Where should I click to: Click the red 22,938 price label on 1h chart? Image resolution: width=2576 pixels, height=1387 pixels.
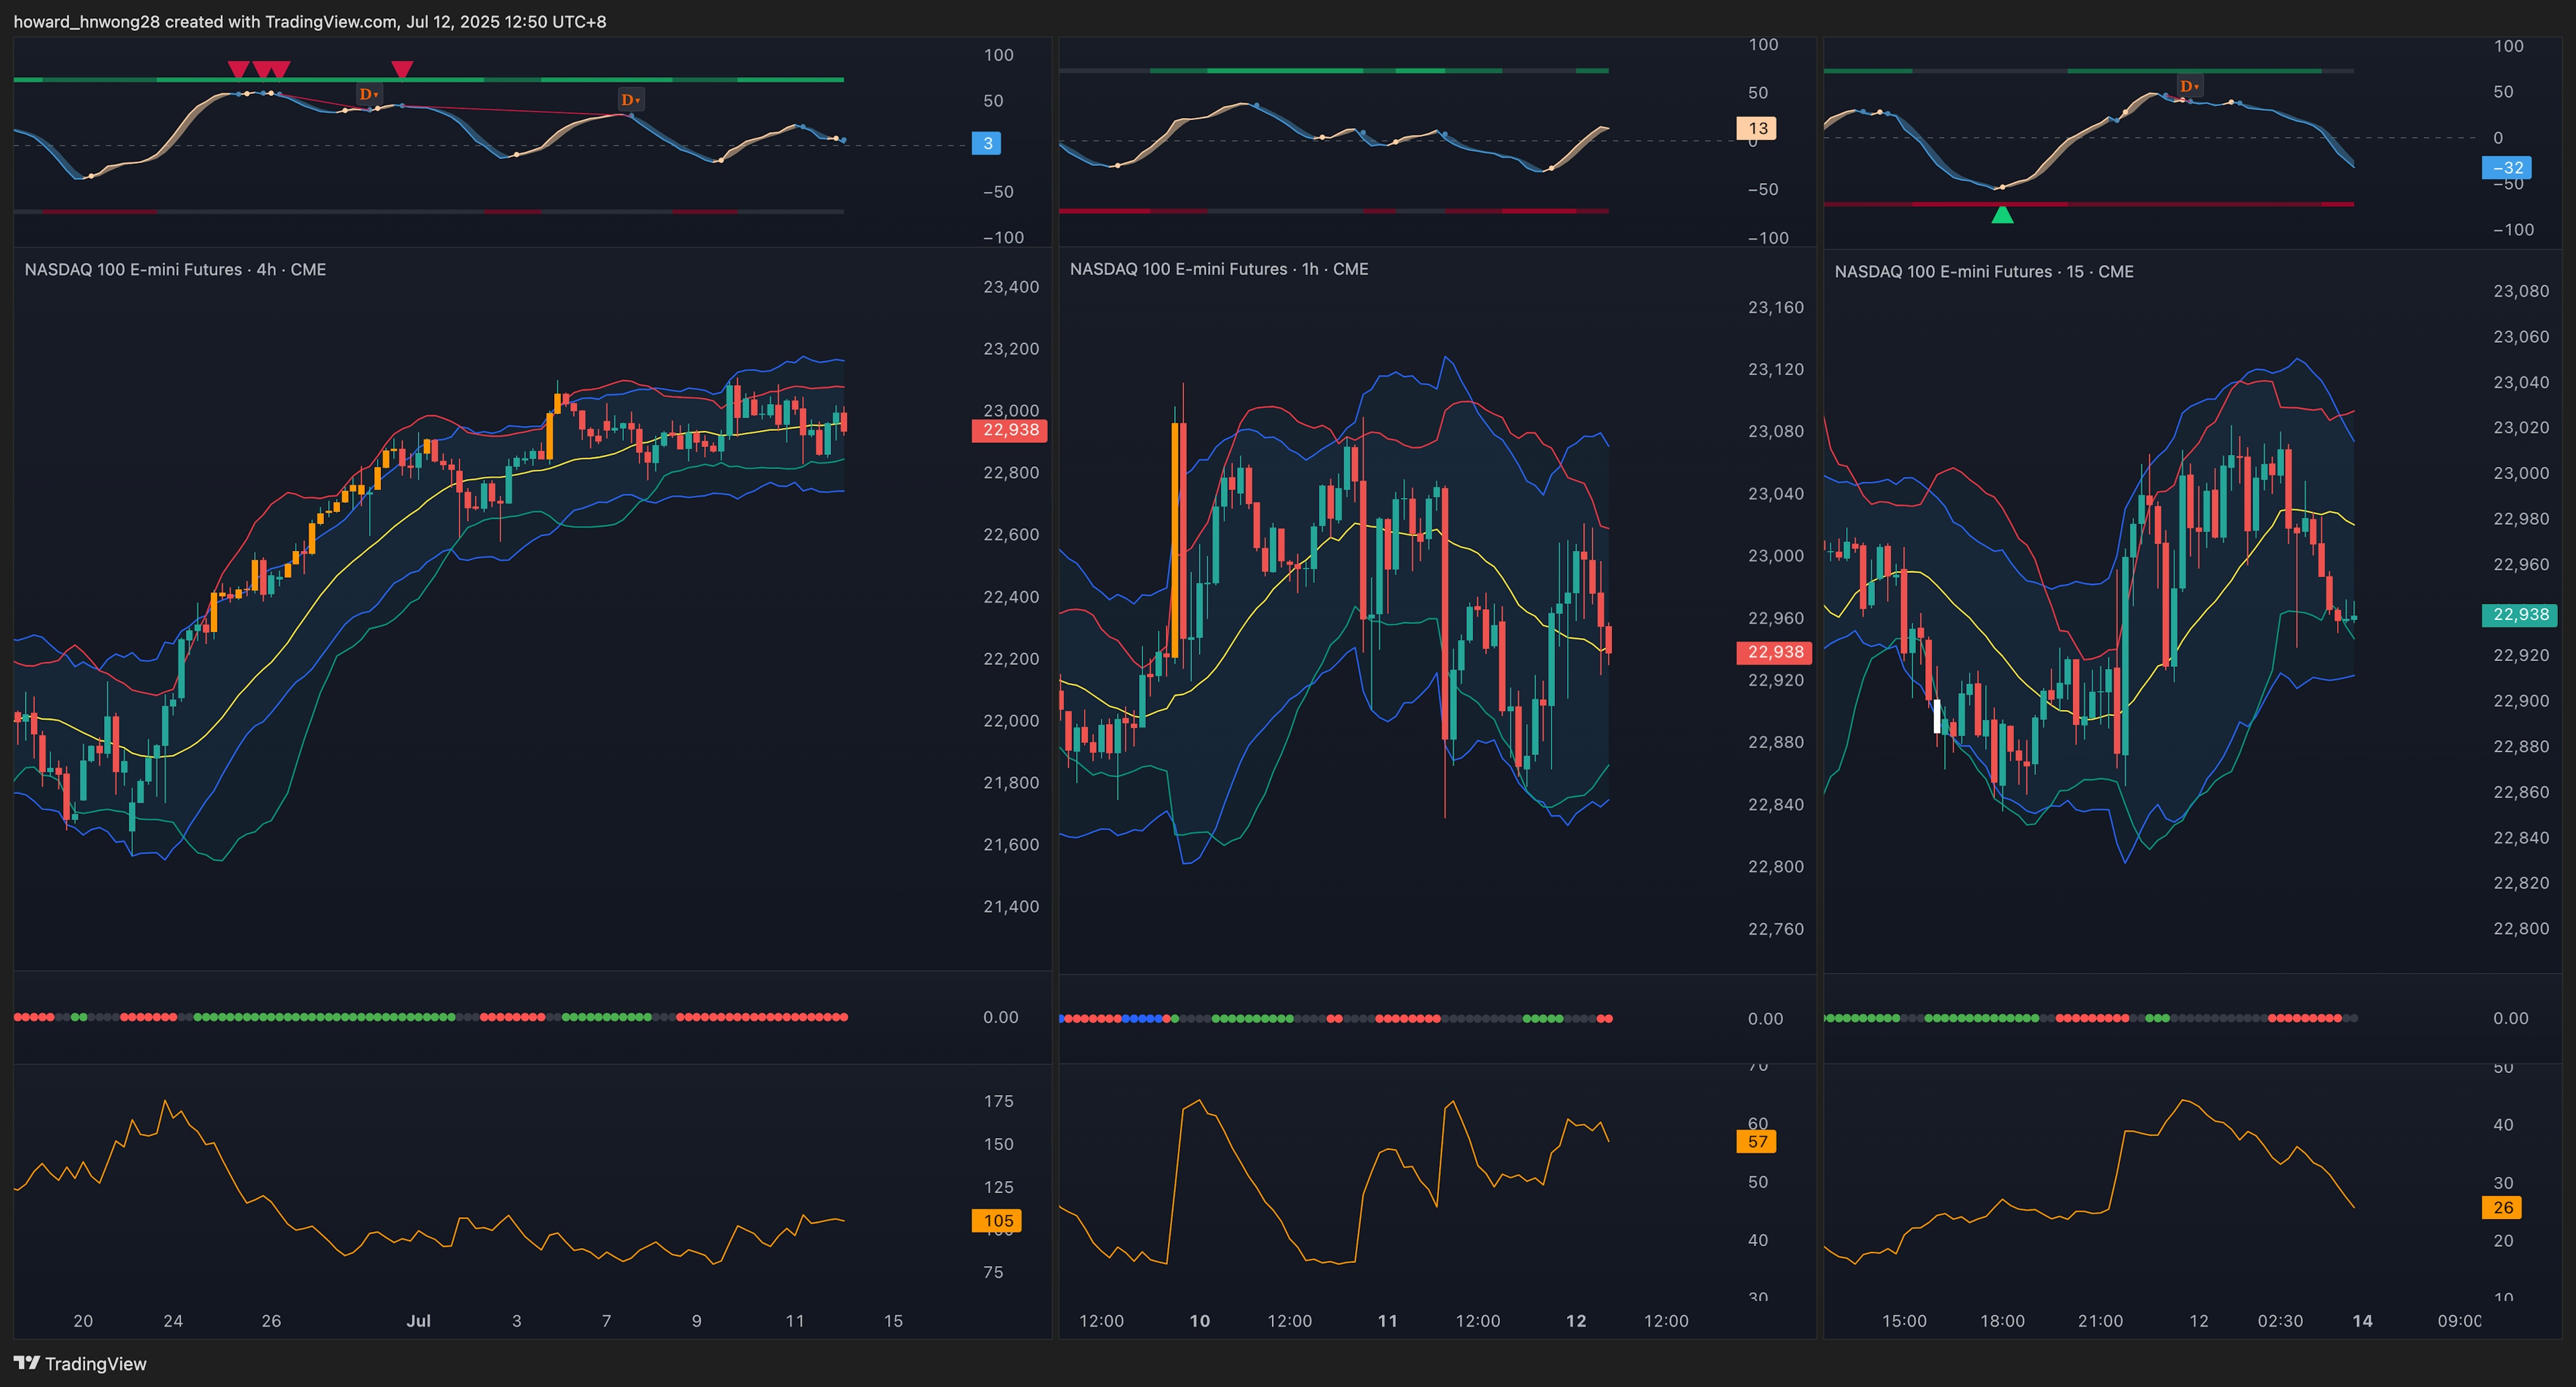(x=1775, y=652)
